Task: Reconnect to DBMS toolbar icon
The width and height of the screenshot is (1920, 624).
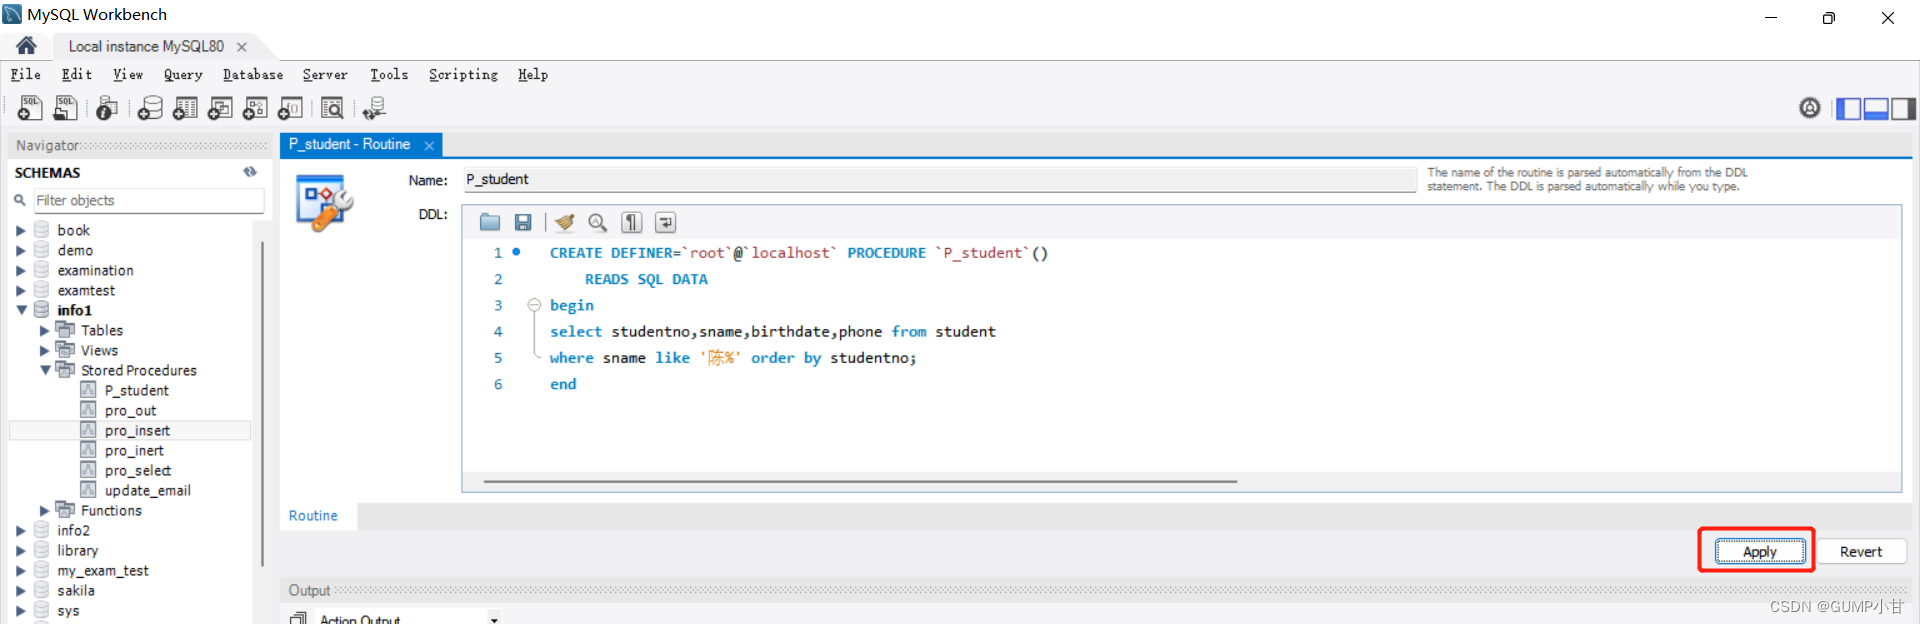Action: coord(374,108)
